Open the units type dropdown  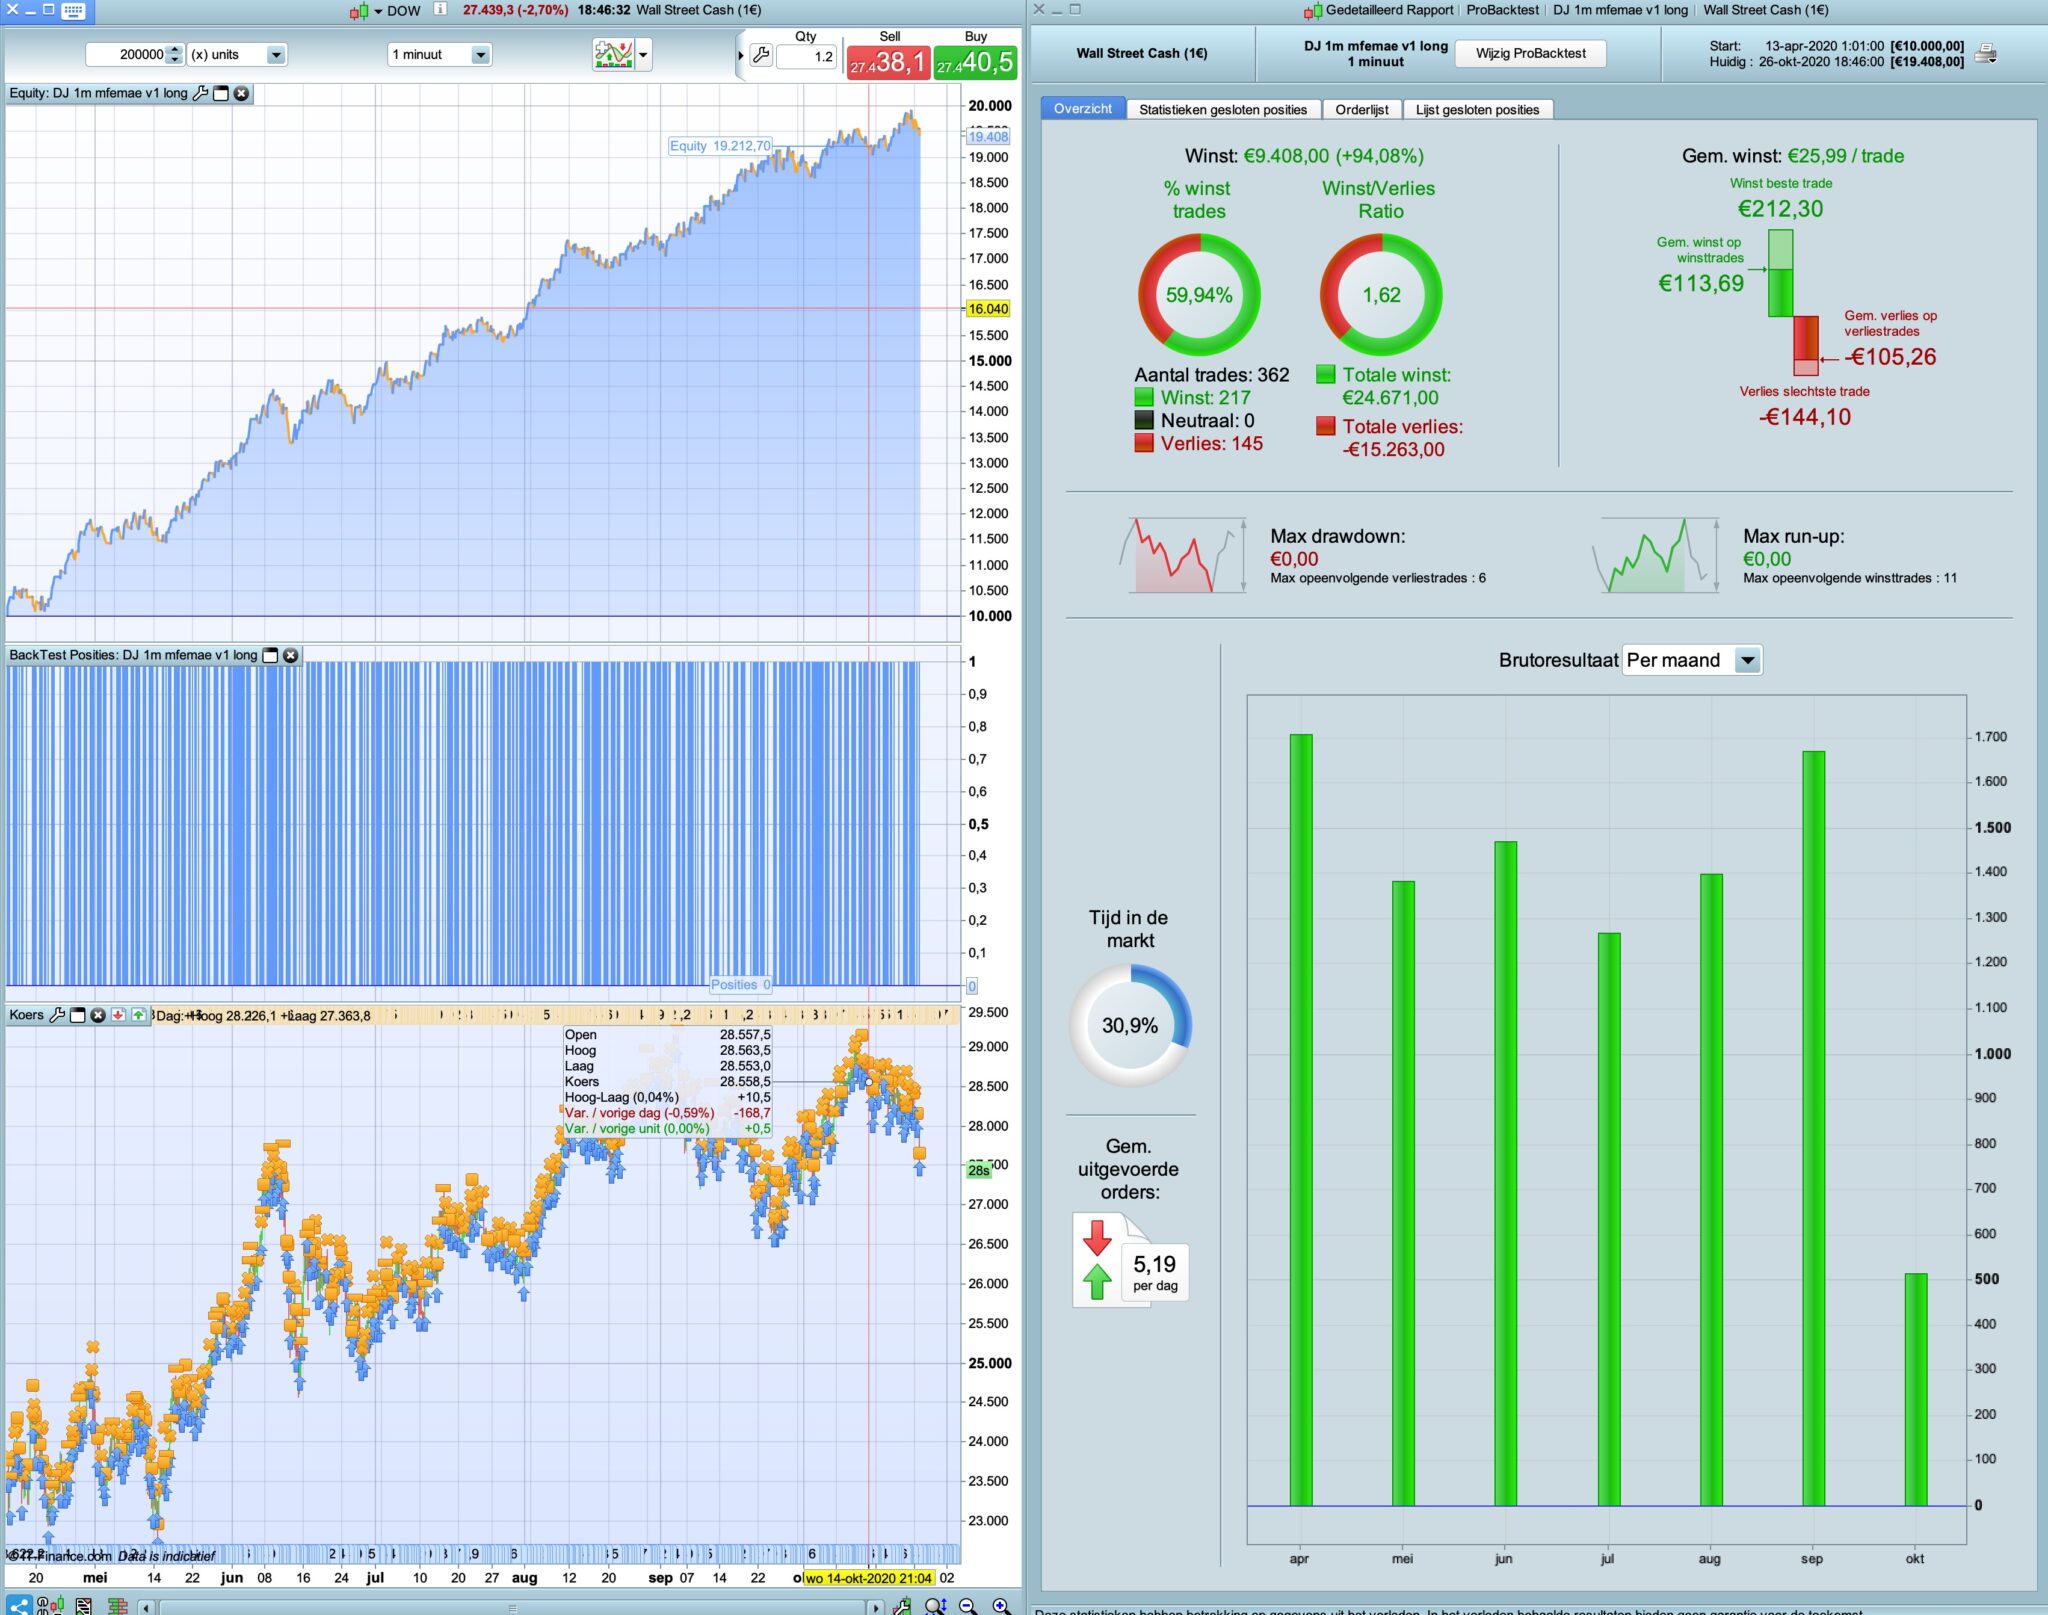point(276,55)
